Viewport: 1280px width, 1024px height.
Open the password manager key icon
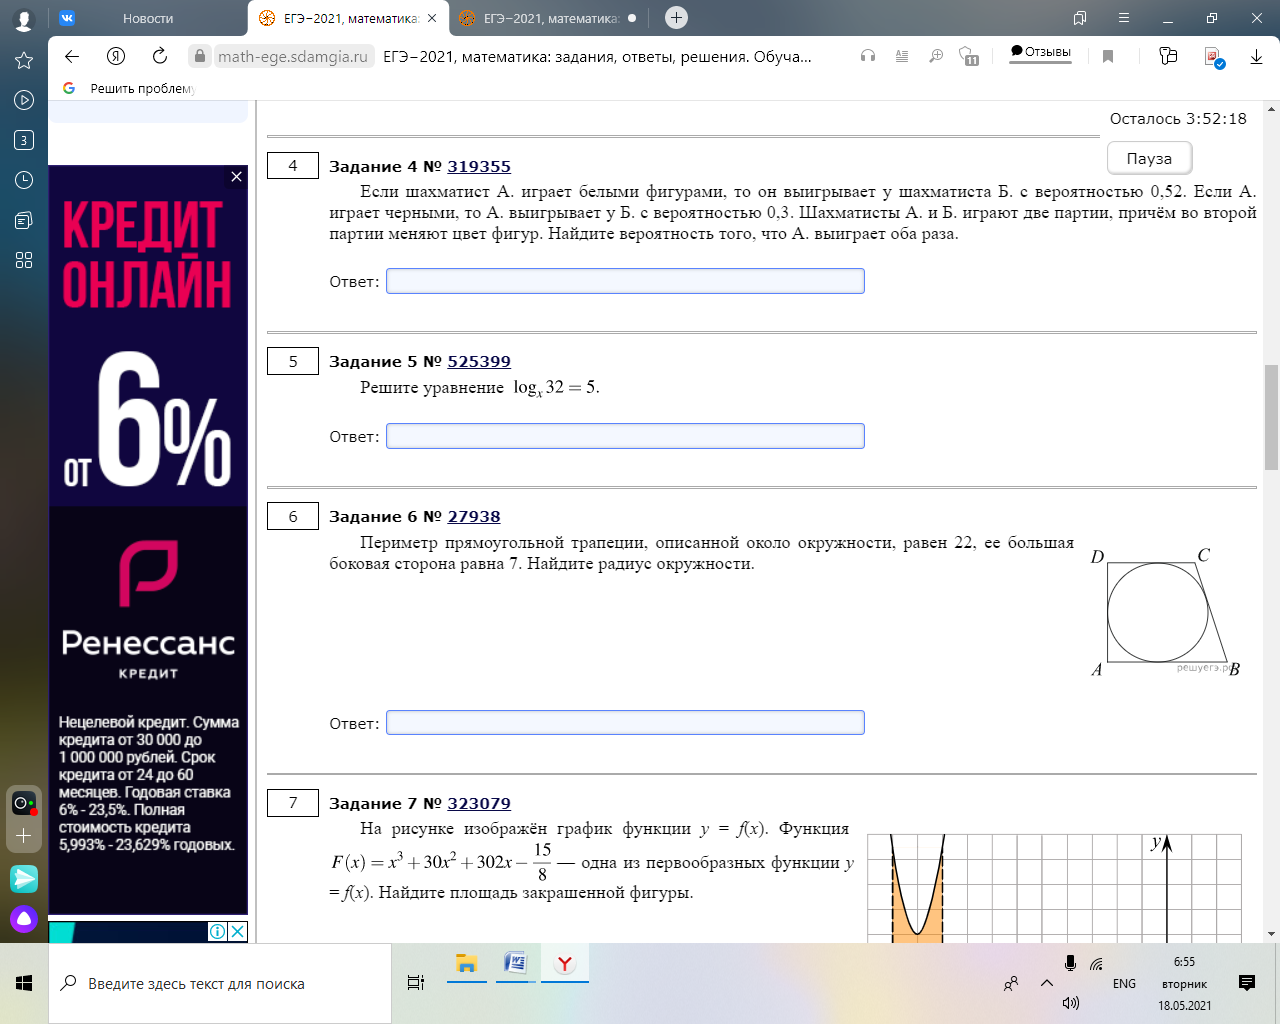click(1168, 56)
